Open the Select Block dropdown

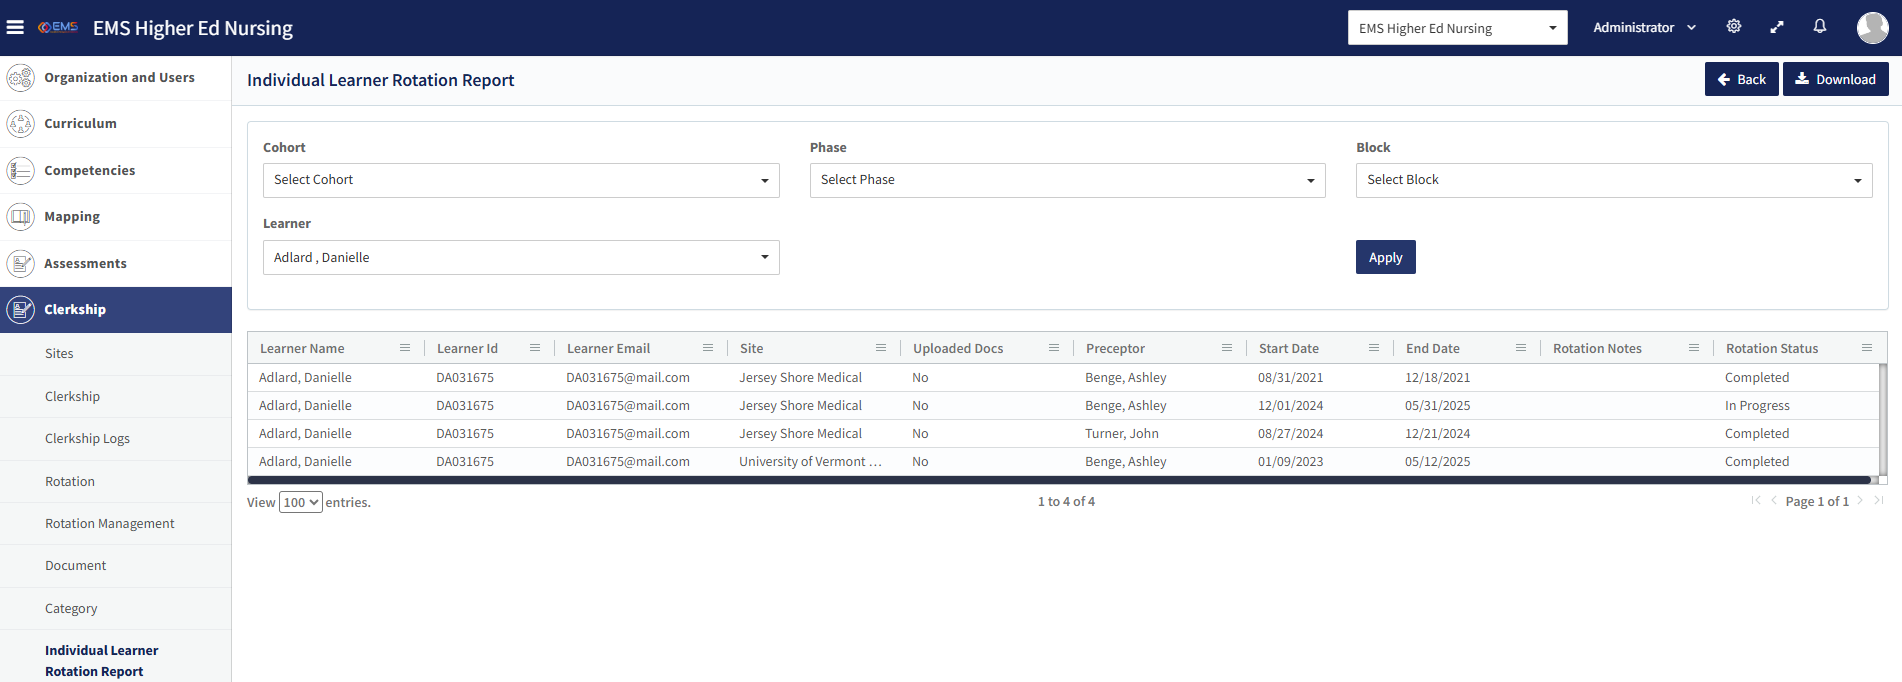coord(1613,180)
